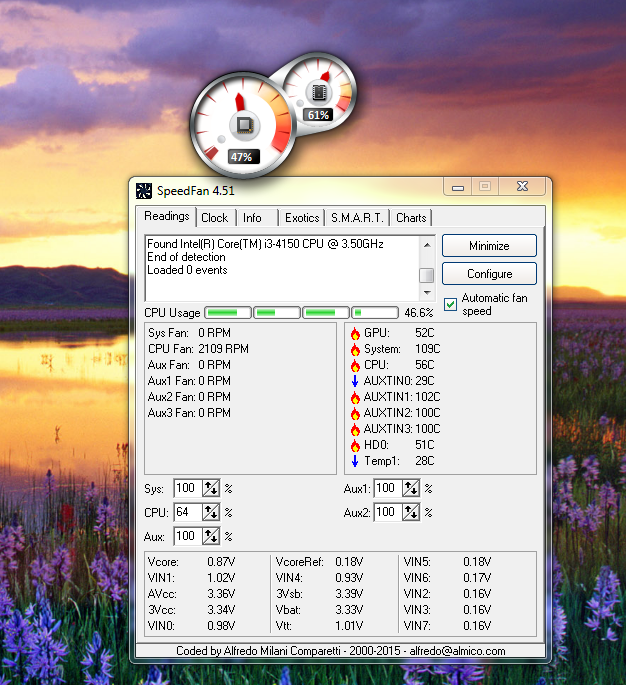Click the HD0 flame icon
The height and width of the screenshot is (685, 626).
point(355,445)
